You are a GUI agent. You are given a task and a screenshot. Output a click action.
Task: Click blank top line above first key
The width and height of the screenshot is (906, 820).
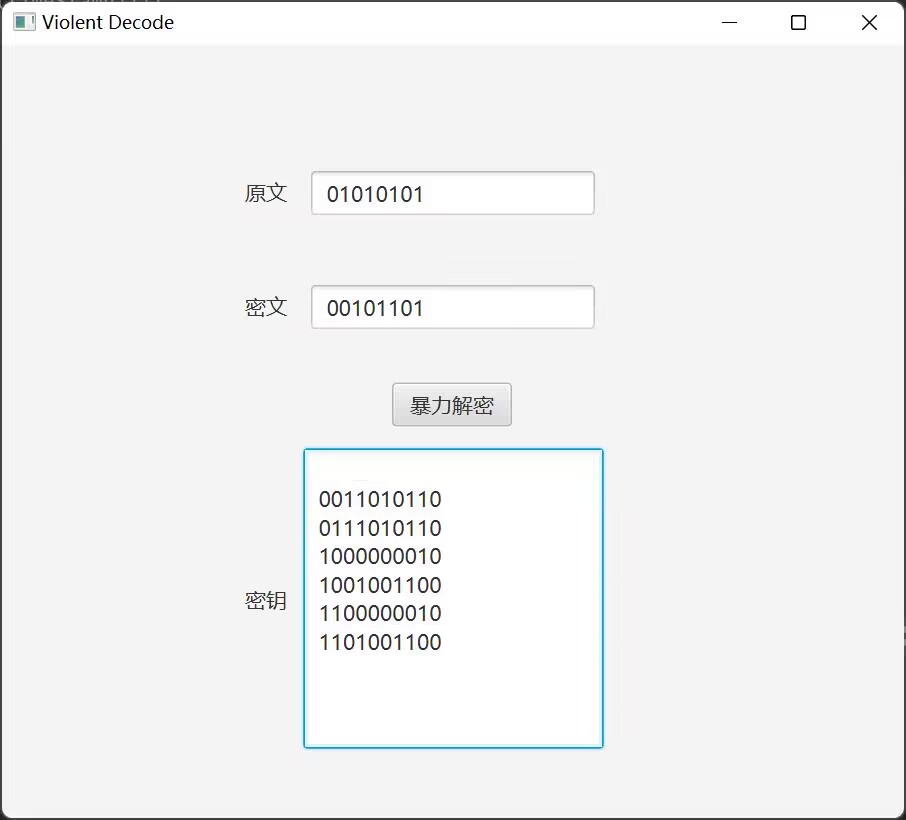(x=452, y=471)
